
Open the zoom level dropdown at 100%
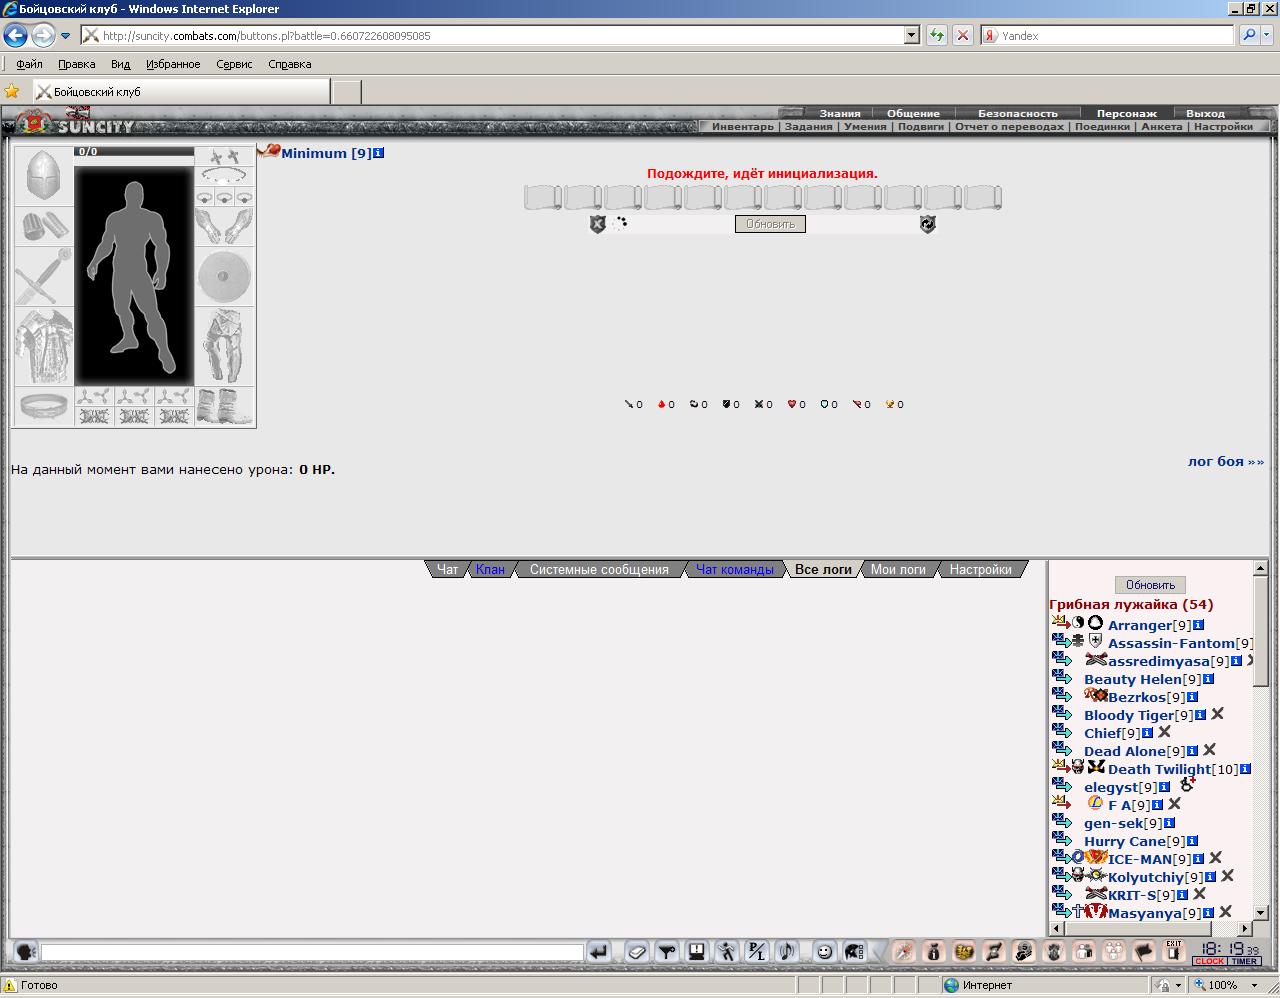point(1254,985)
